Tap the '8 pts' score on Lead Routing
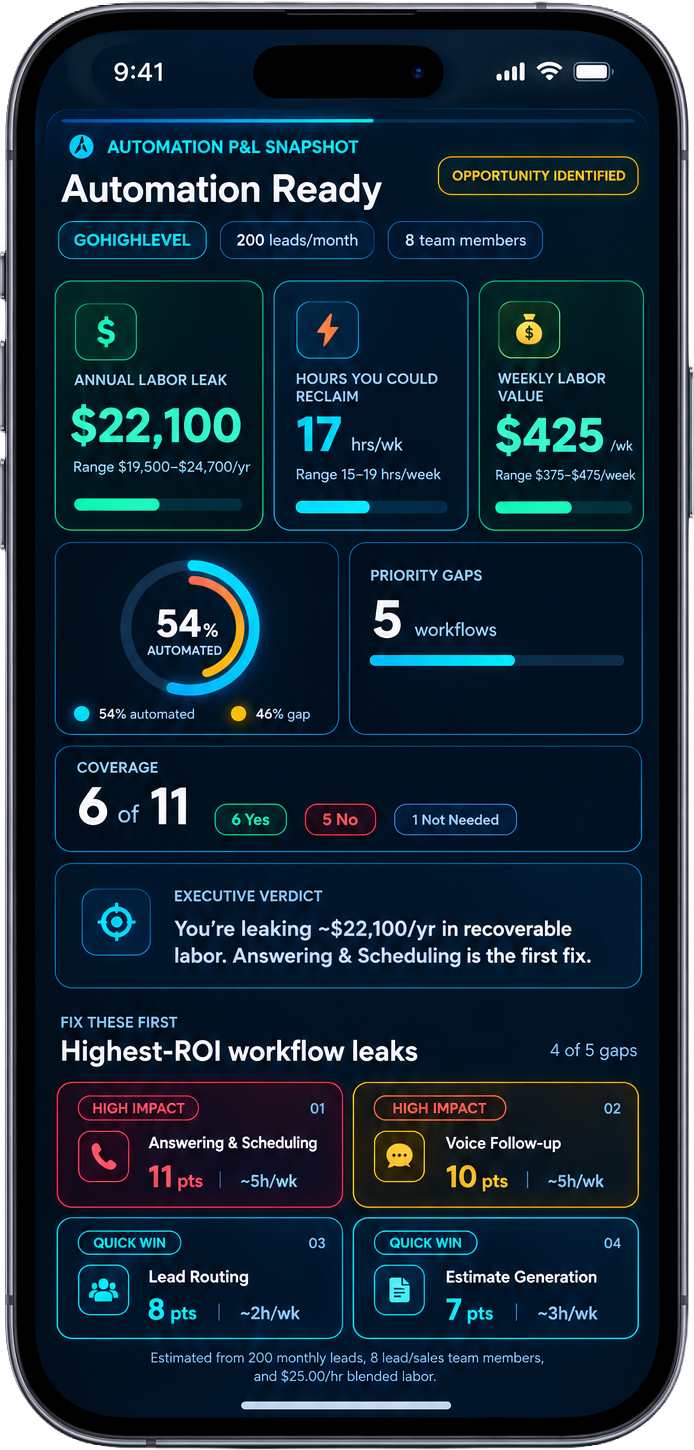The height and width of the screenshot is (1450, 694). pyautogui.click(x=172, y=1311)
